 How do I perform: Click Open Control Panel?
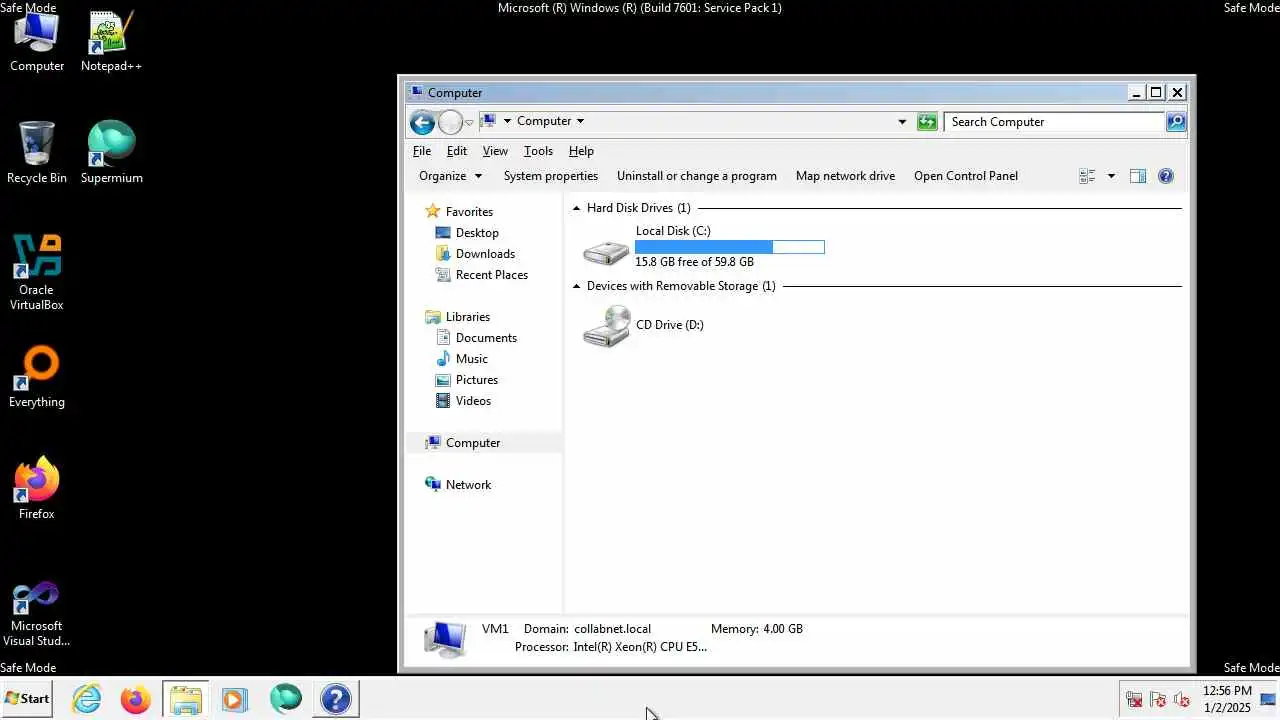tap(966, 176)
